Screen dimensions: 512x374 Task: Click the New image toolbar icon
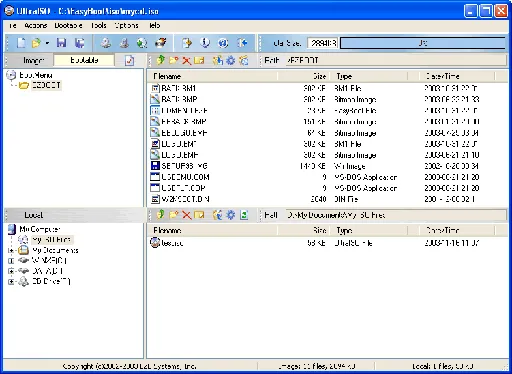point(21,43)
